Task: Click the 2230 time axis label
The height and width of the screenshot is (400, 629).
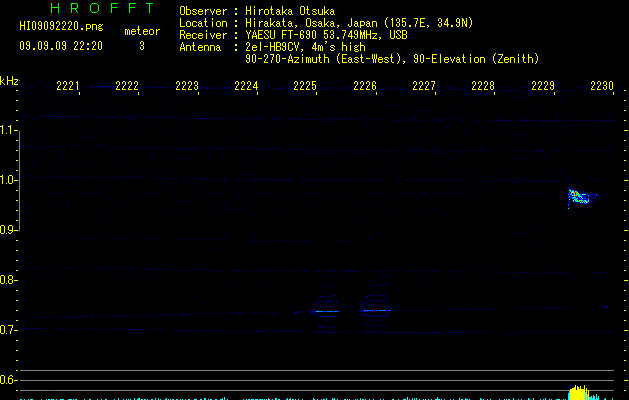Action: [602, 86]
